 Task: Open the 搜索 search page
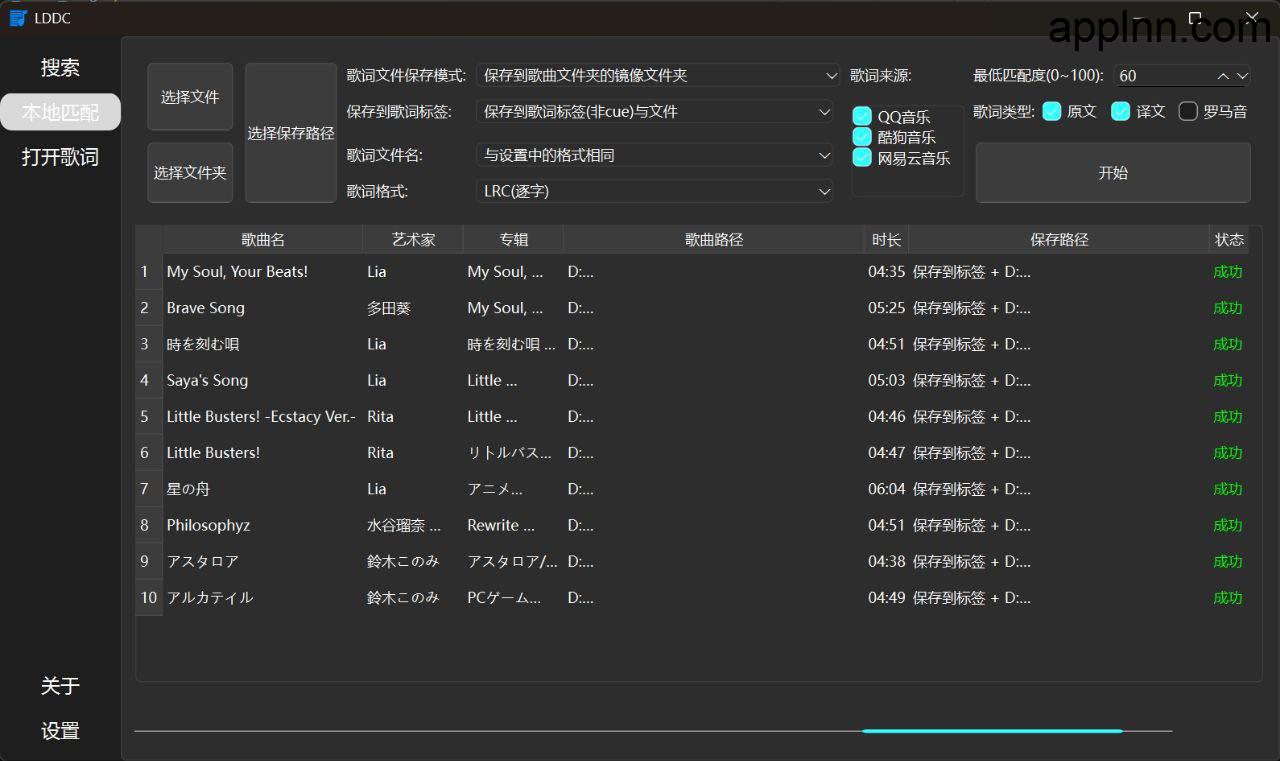point(60,68)
